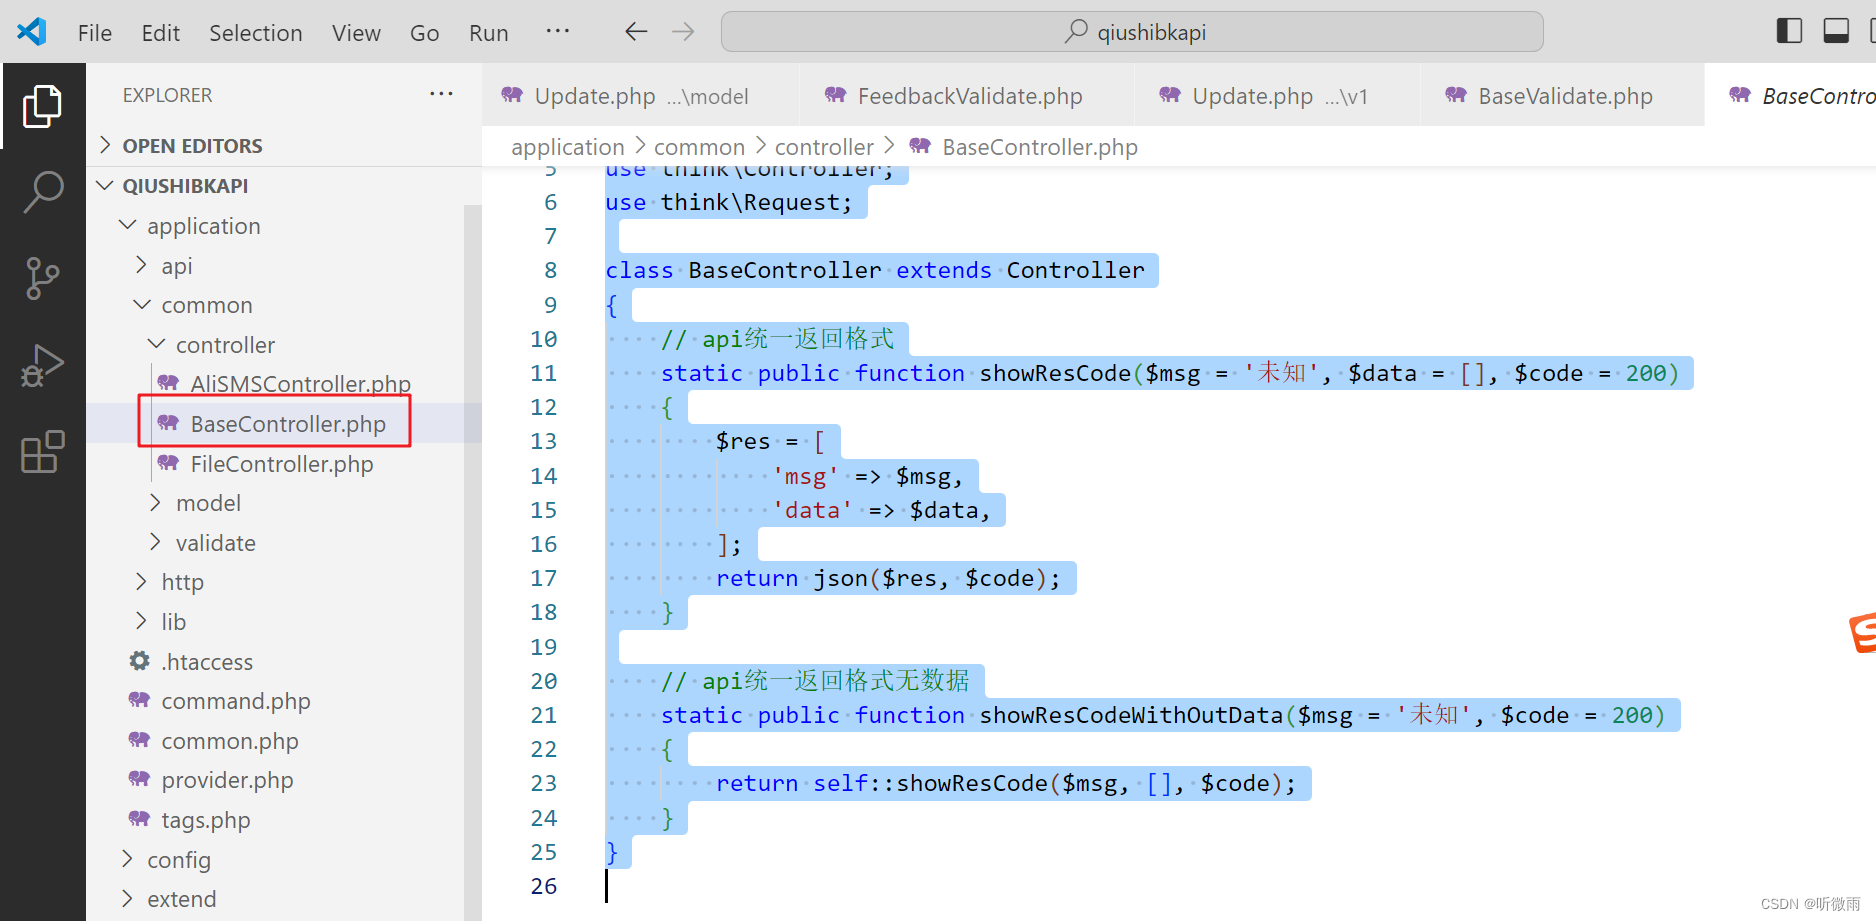Viewport: 1876px width, 921px height.
Task: Expand the lib folder
Action: point(275,622)
